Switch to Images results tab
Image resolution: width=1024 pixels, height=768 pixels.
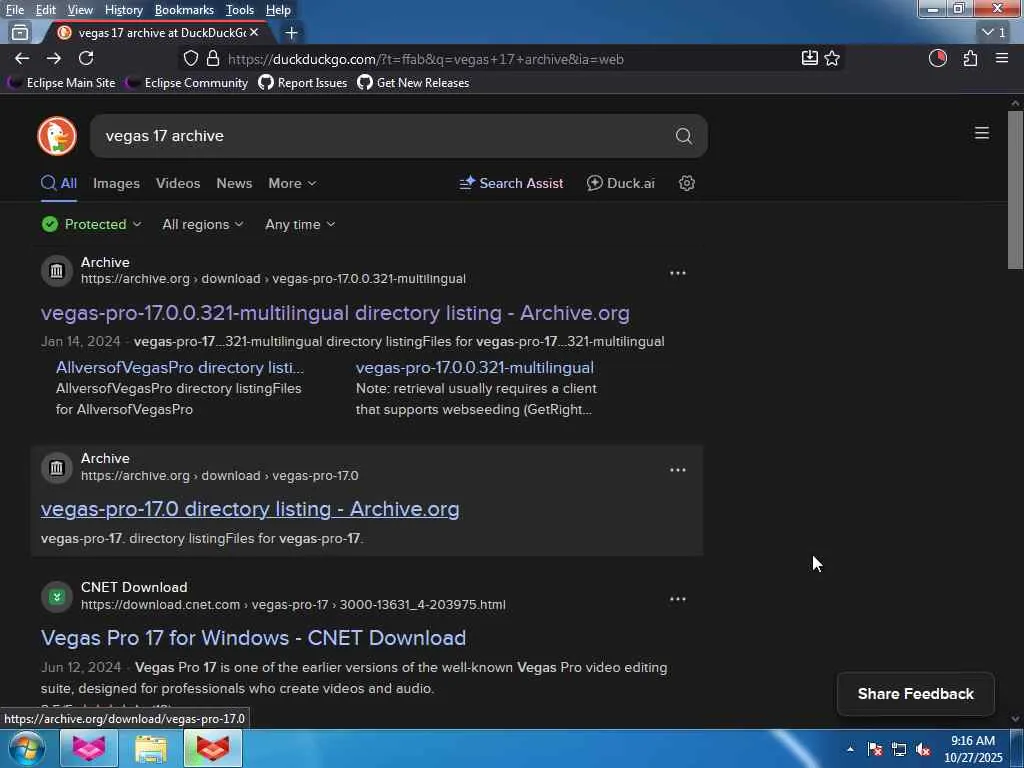click(x=116, y=183)
